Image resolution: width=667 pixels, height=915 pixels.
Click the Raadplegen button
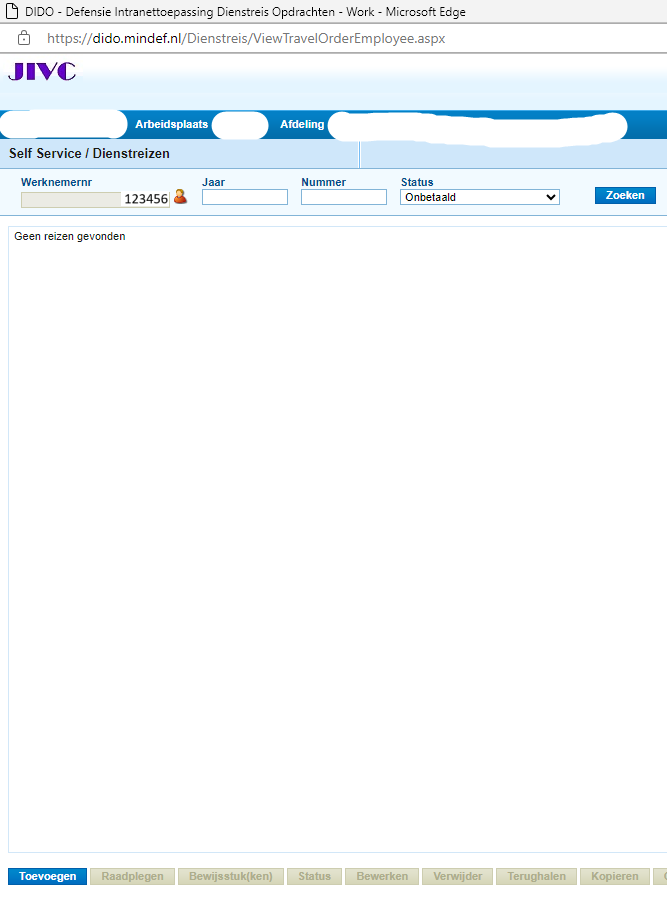[132, 876]
